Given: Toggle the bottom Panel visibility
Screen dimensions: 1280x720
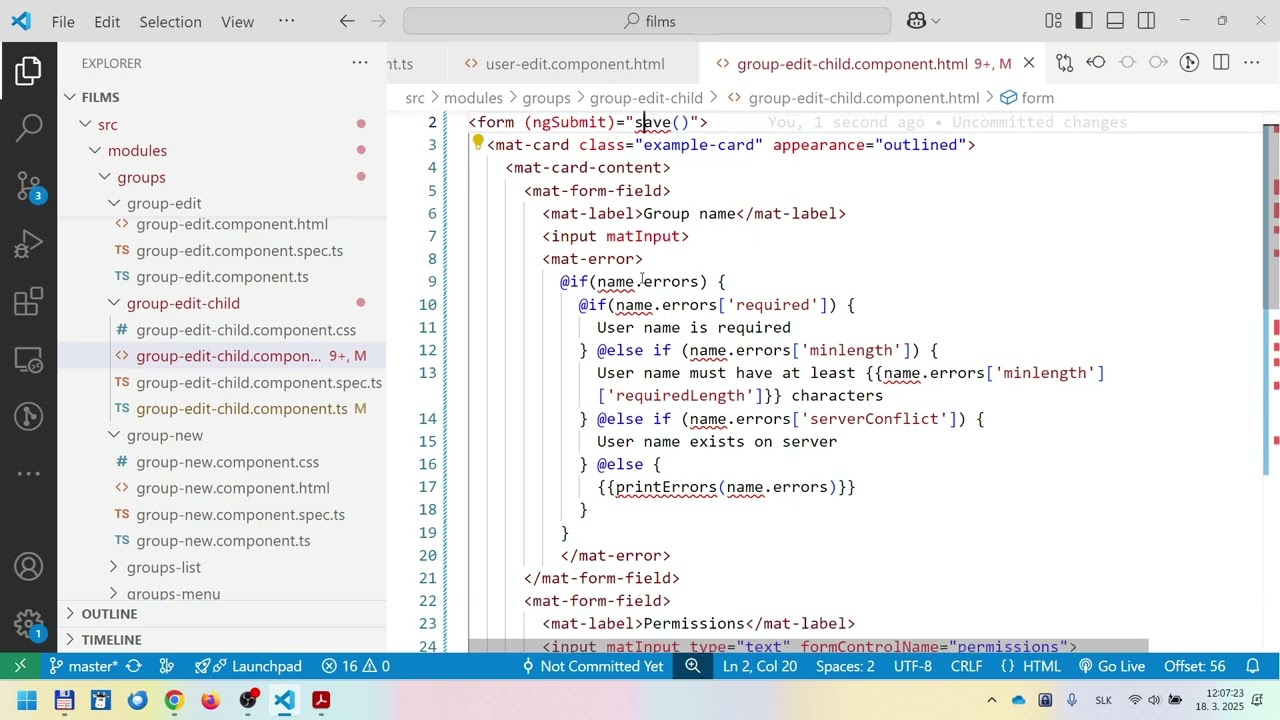Looking at the screenshot, I should 1116,21.
